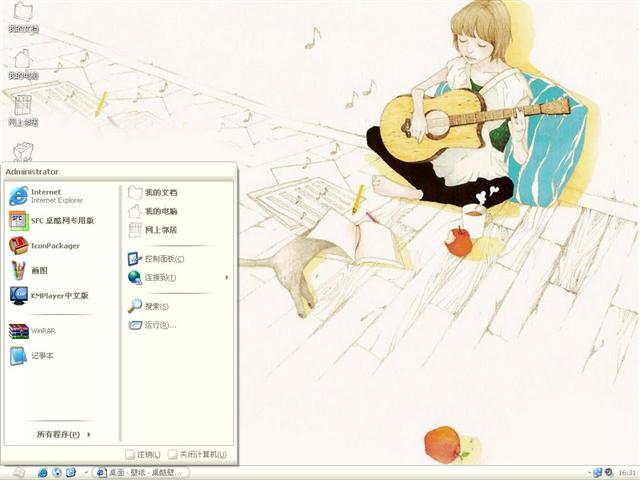Screen dimensions: 640x480
Task: Click the round tray icon beside the clock
Action: tap(609, 472)
